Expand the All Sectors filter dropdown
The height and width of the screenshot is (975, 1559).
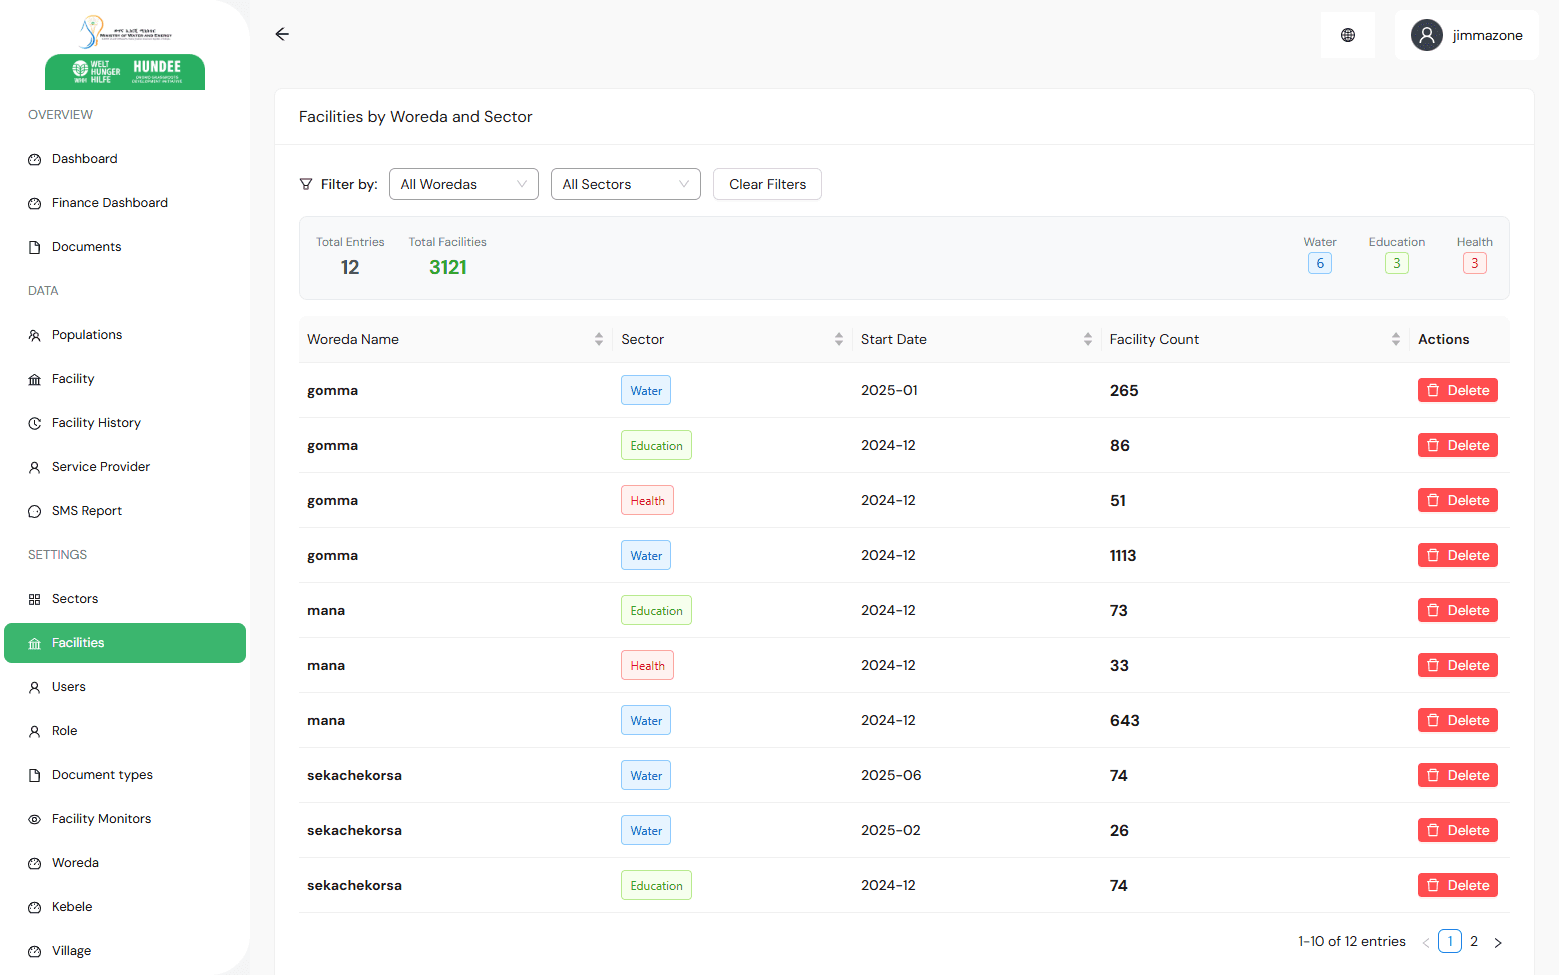(x=625, y=184)
